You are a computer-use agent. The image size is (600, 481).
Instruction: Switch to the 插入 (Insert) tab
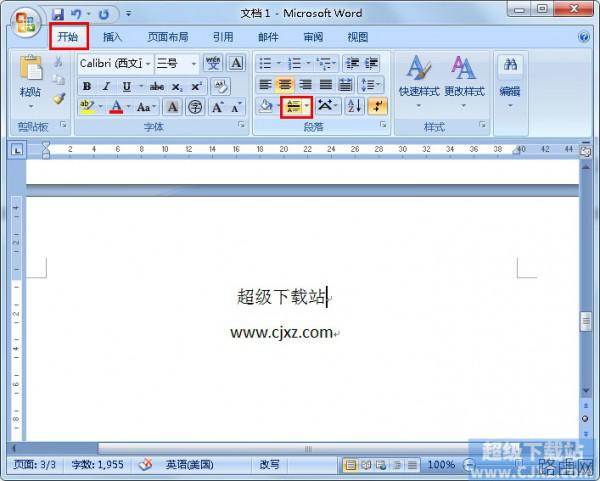112,37
